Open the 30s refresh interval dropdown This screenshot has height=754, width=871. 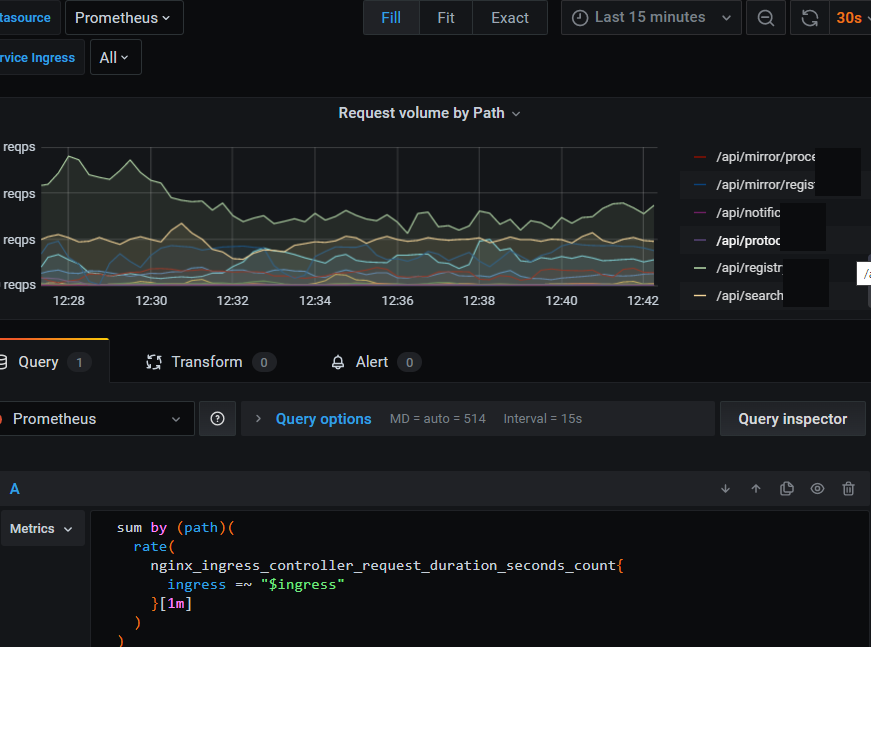[849, 18]
